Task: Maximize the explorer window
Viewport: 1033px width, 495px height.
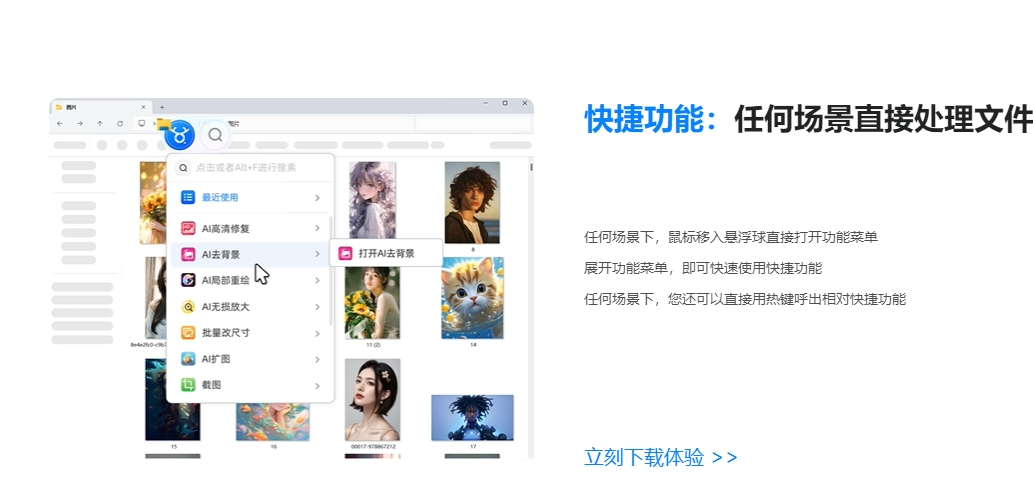Action: (x=505, y=103)
